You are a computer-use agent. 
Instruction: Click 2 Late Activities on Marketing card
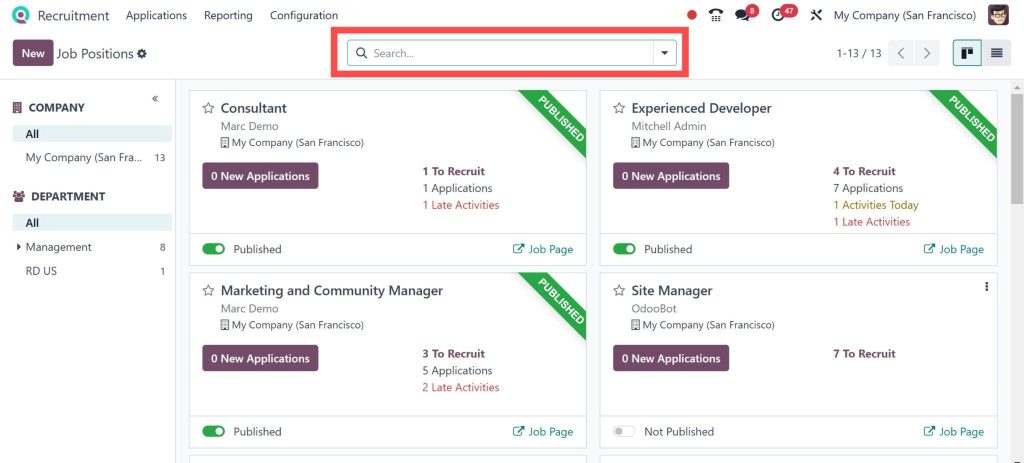460,387
